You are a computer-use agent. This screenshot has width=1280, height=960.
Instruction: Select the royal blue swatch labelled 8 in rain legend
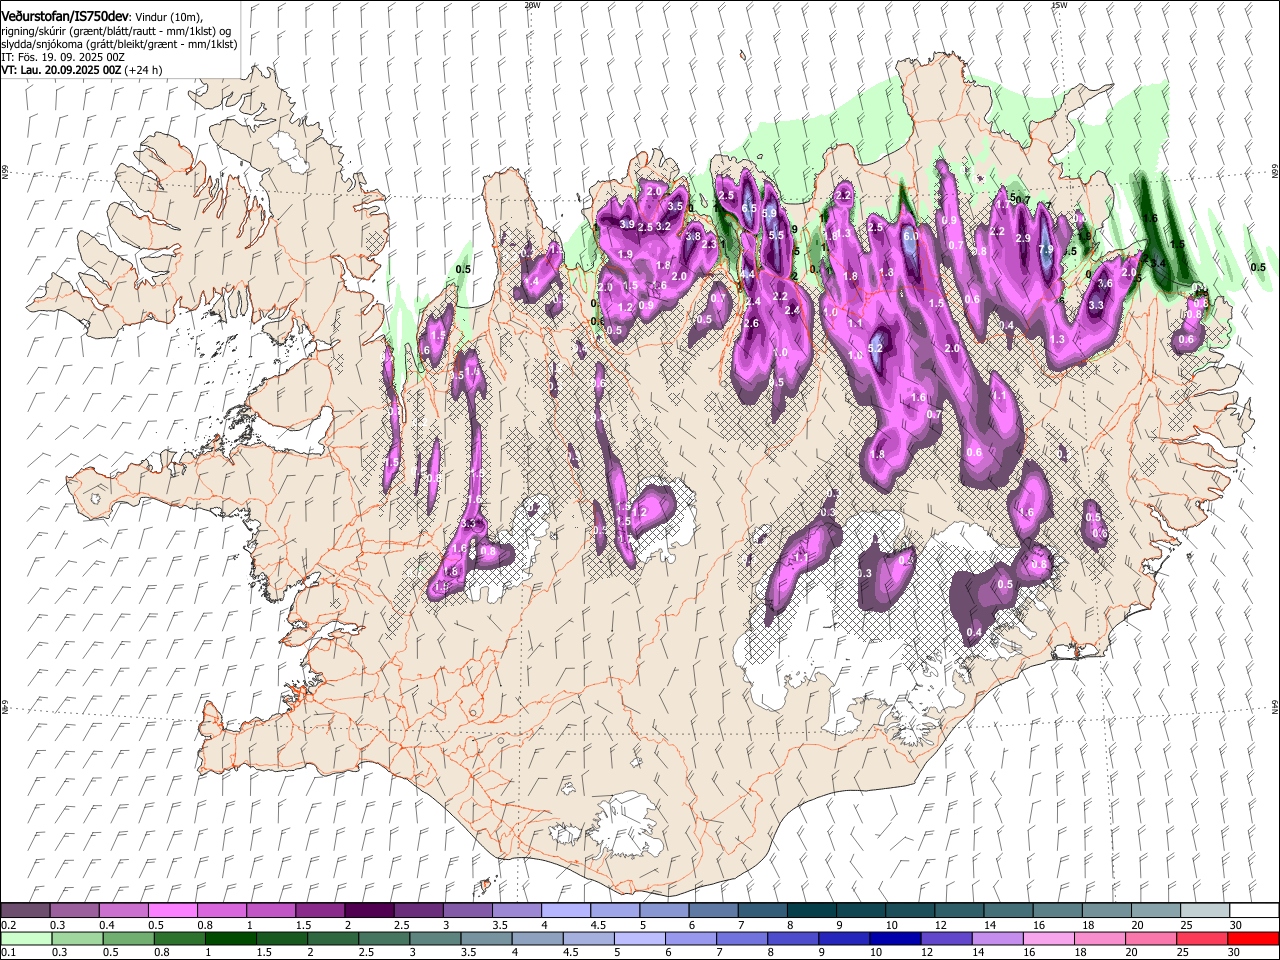click(x=792, y=938)
